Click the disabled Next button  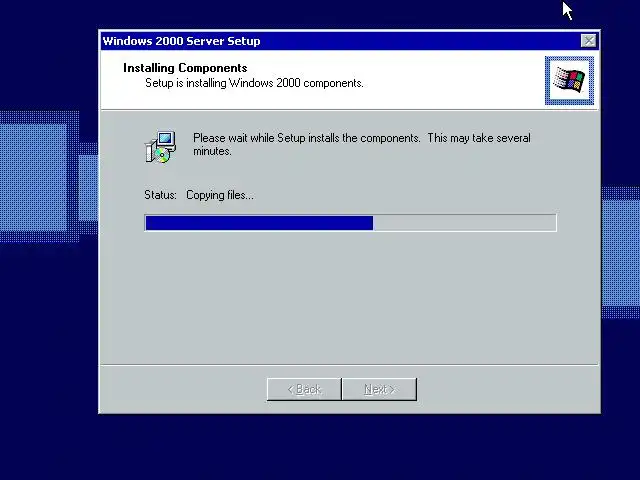point(379,389)
